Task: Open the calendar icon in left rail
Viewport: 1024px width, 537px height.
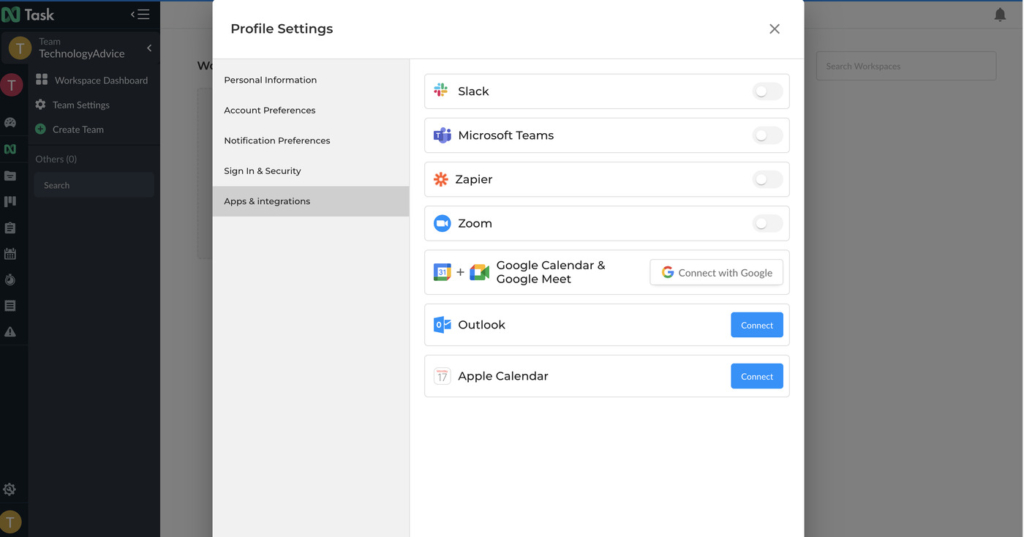Action: [x=10, y=254]
